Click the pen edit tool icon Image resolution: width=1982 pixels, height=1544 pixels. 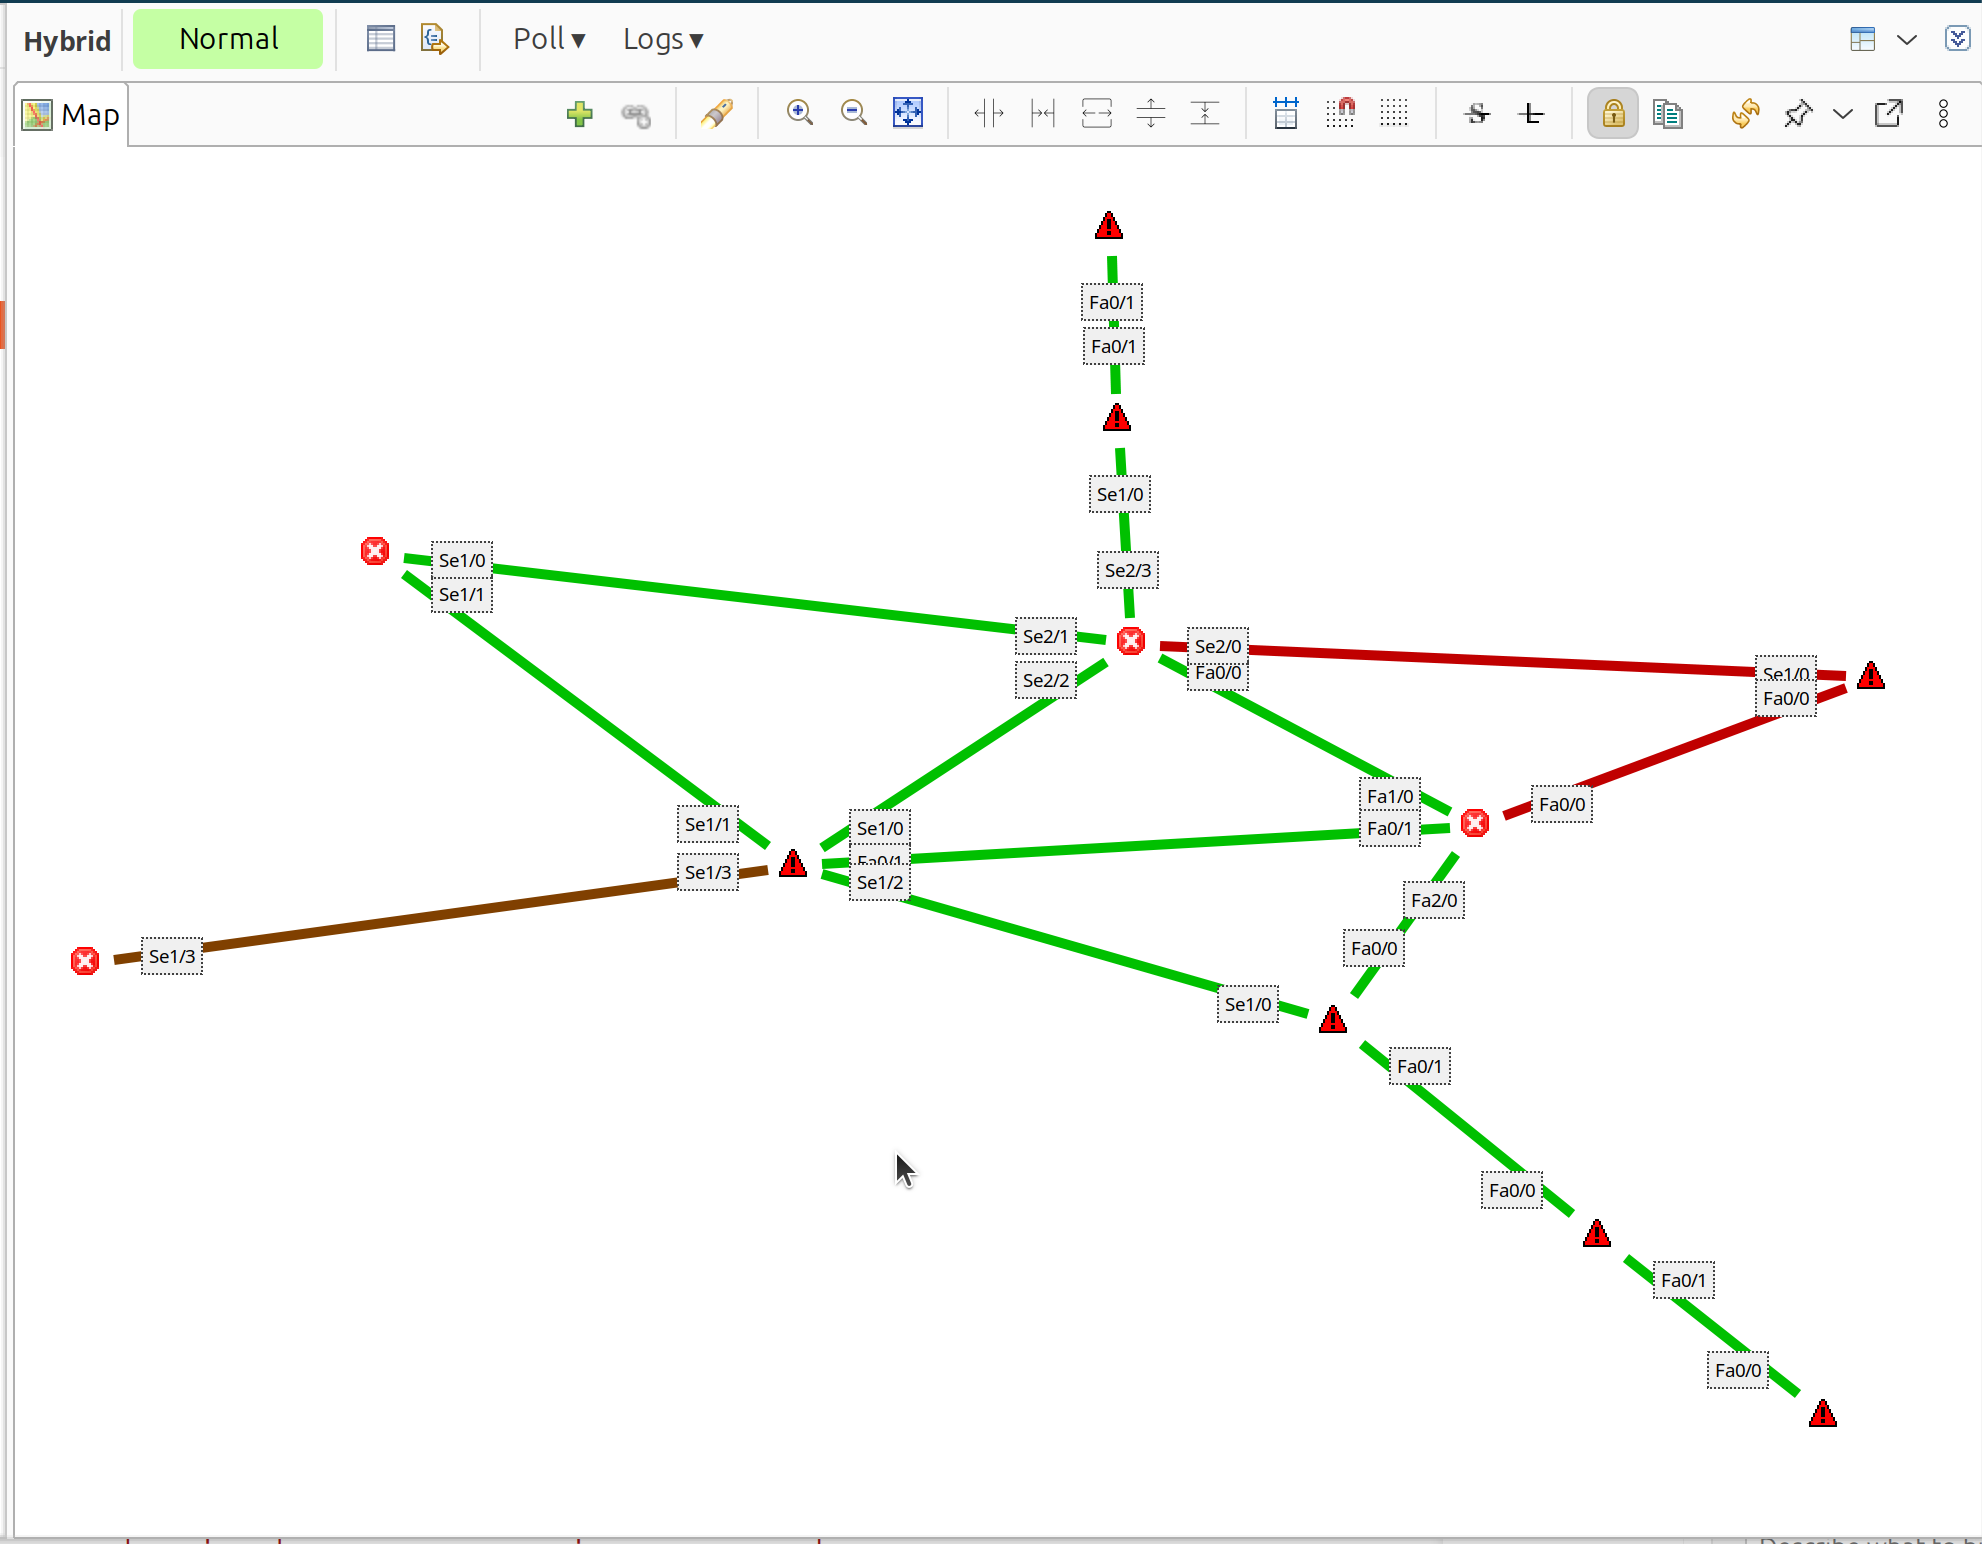(716, 114)
